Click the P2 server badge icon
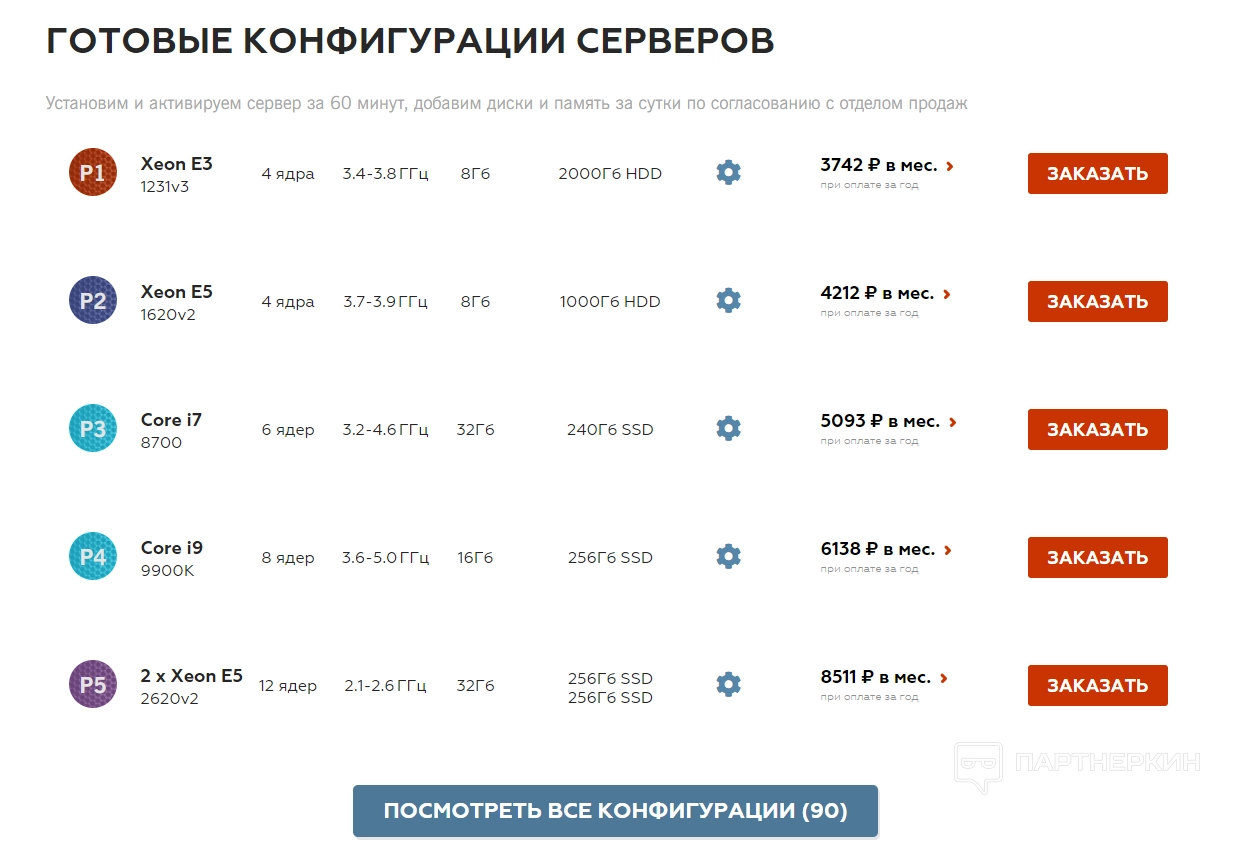 [x=93, y=300]
